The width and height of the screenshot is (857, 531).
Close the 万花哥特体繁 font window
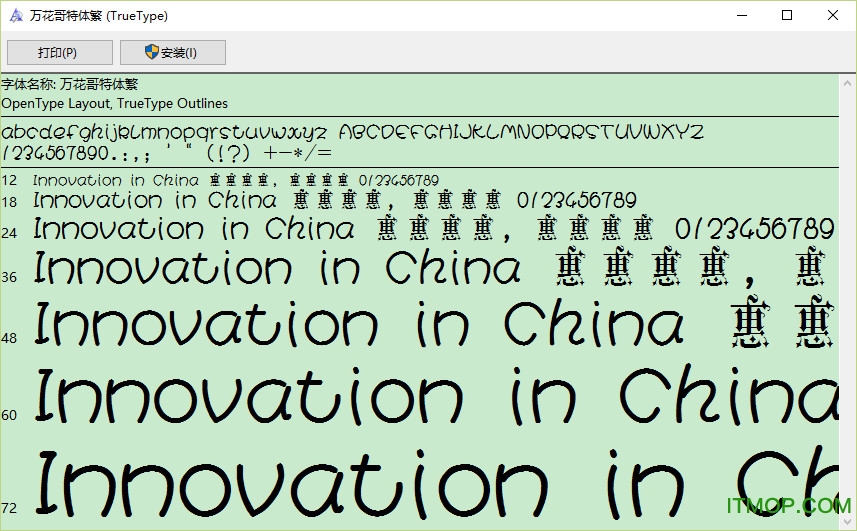coord(833,16)
